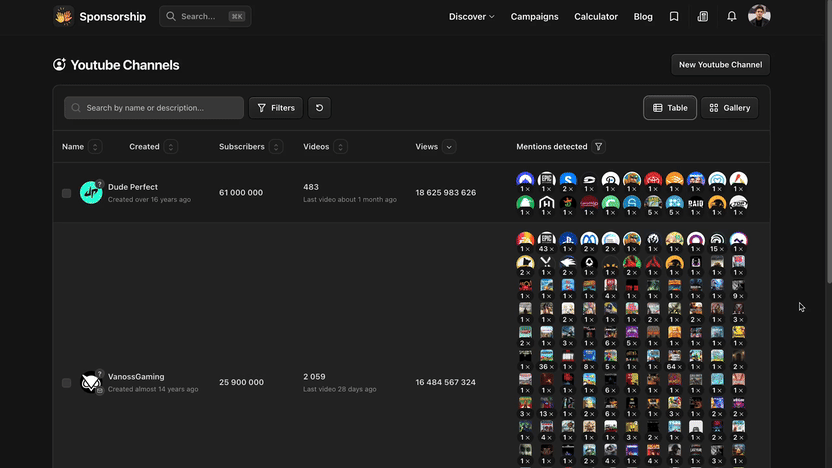Toggle the Views column sort arrow
Image resolution: width=832 pixels, height=468 pixels.
(449, 146)
